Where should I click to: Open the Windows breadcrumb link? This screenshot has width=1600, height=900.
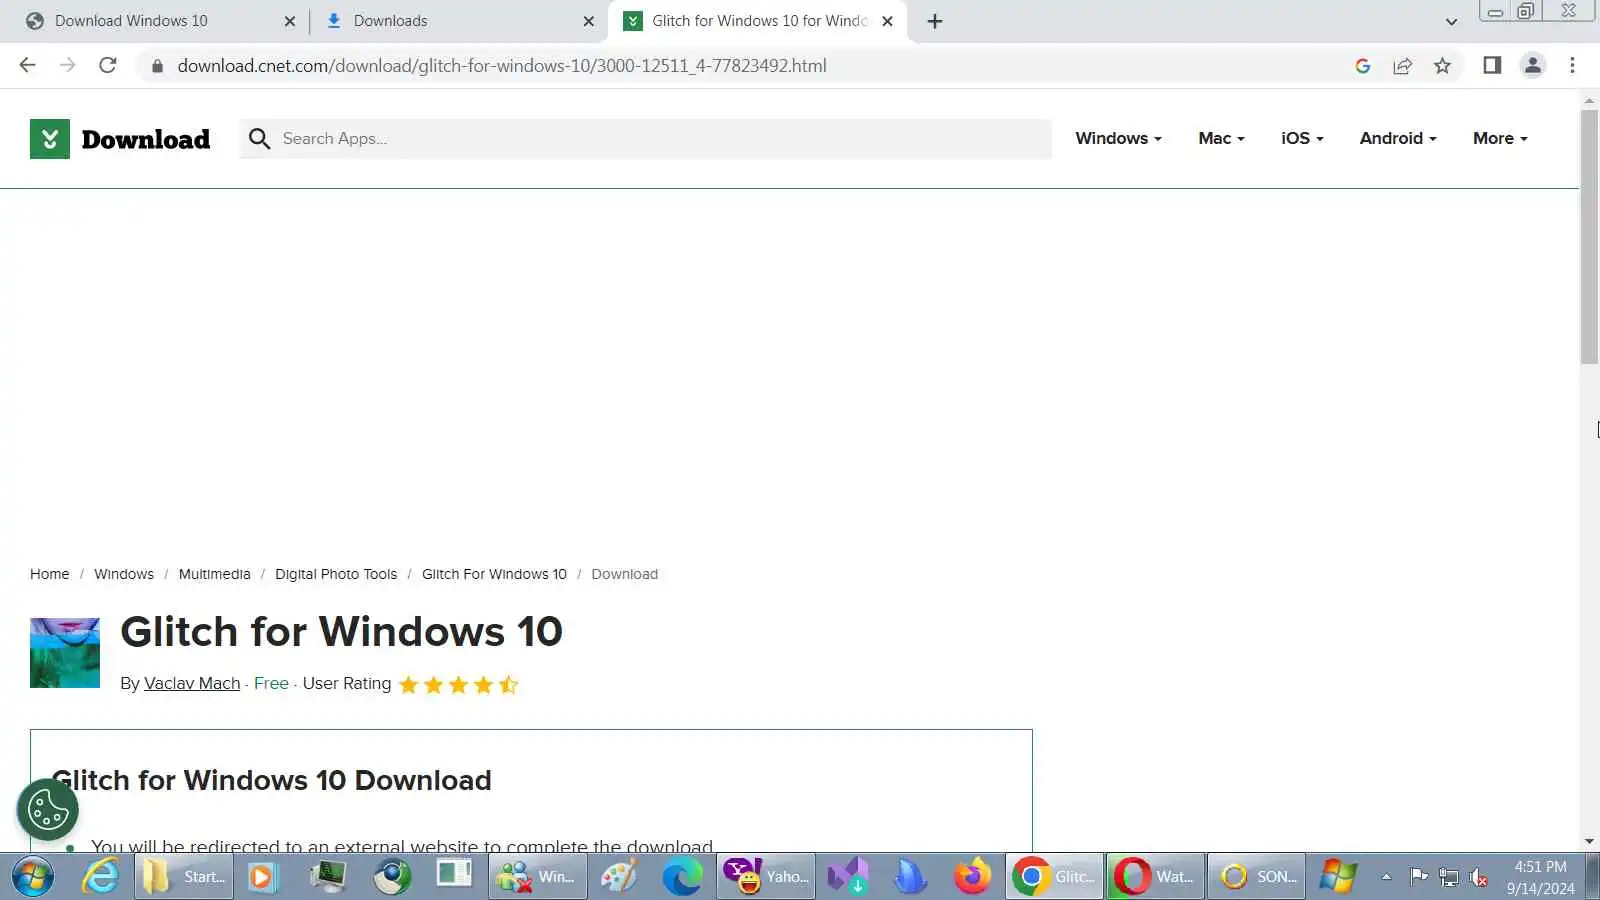coord(124,574)
